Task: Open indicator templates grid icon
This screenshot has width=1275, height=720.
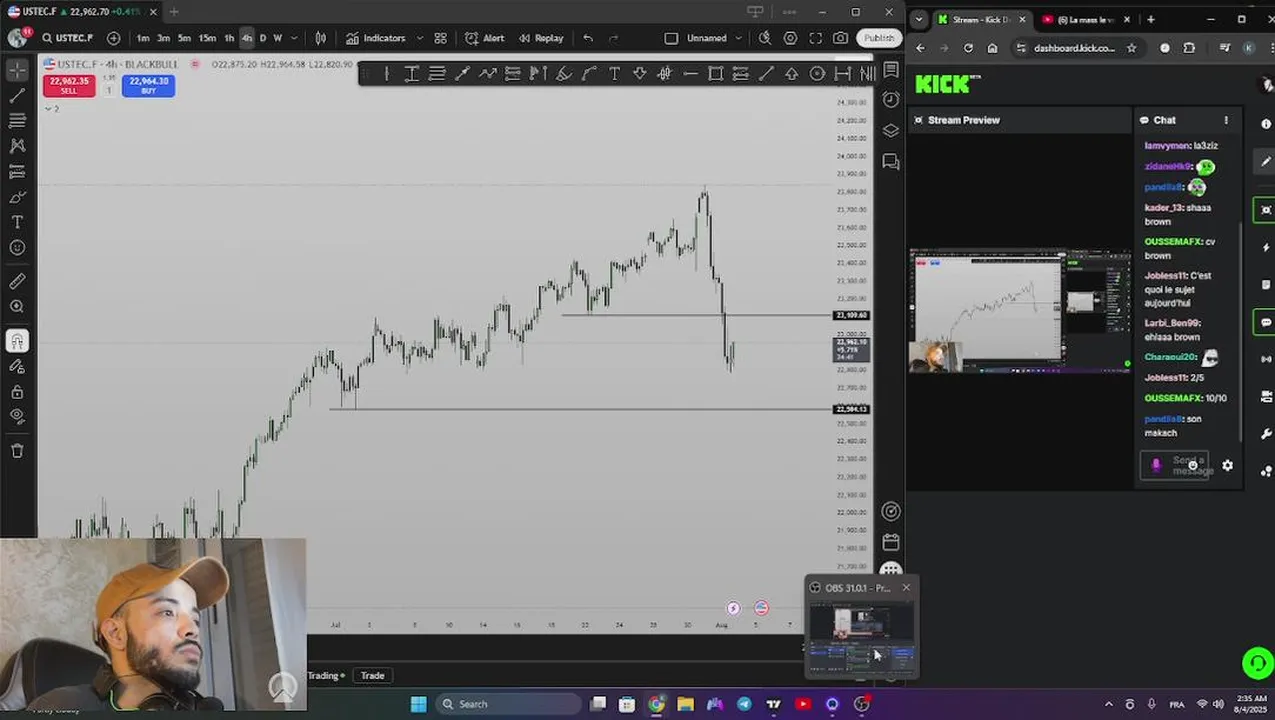Action: pos(440,38)
